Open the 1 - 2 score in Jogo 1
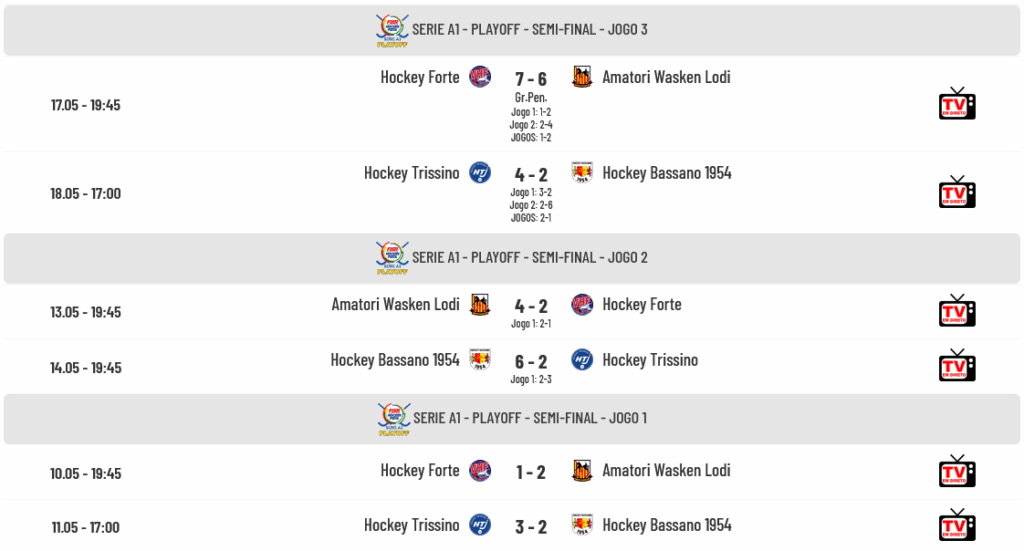 (531, 472)
